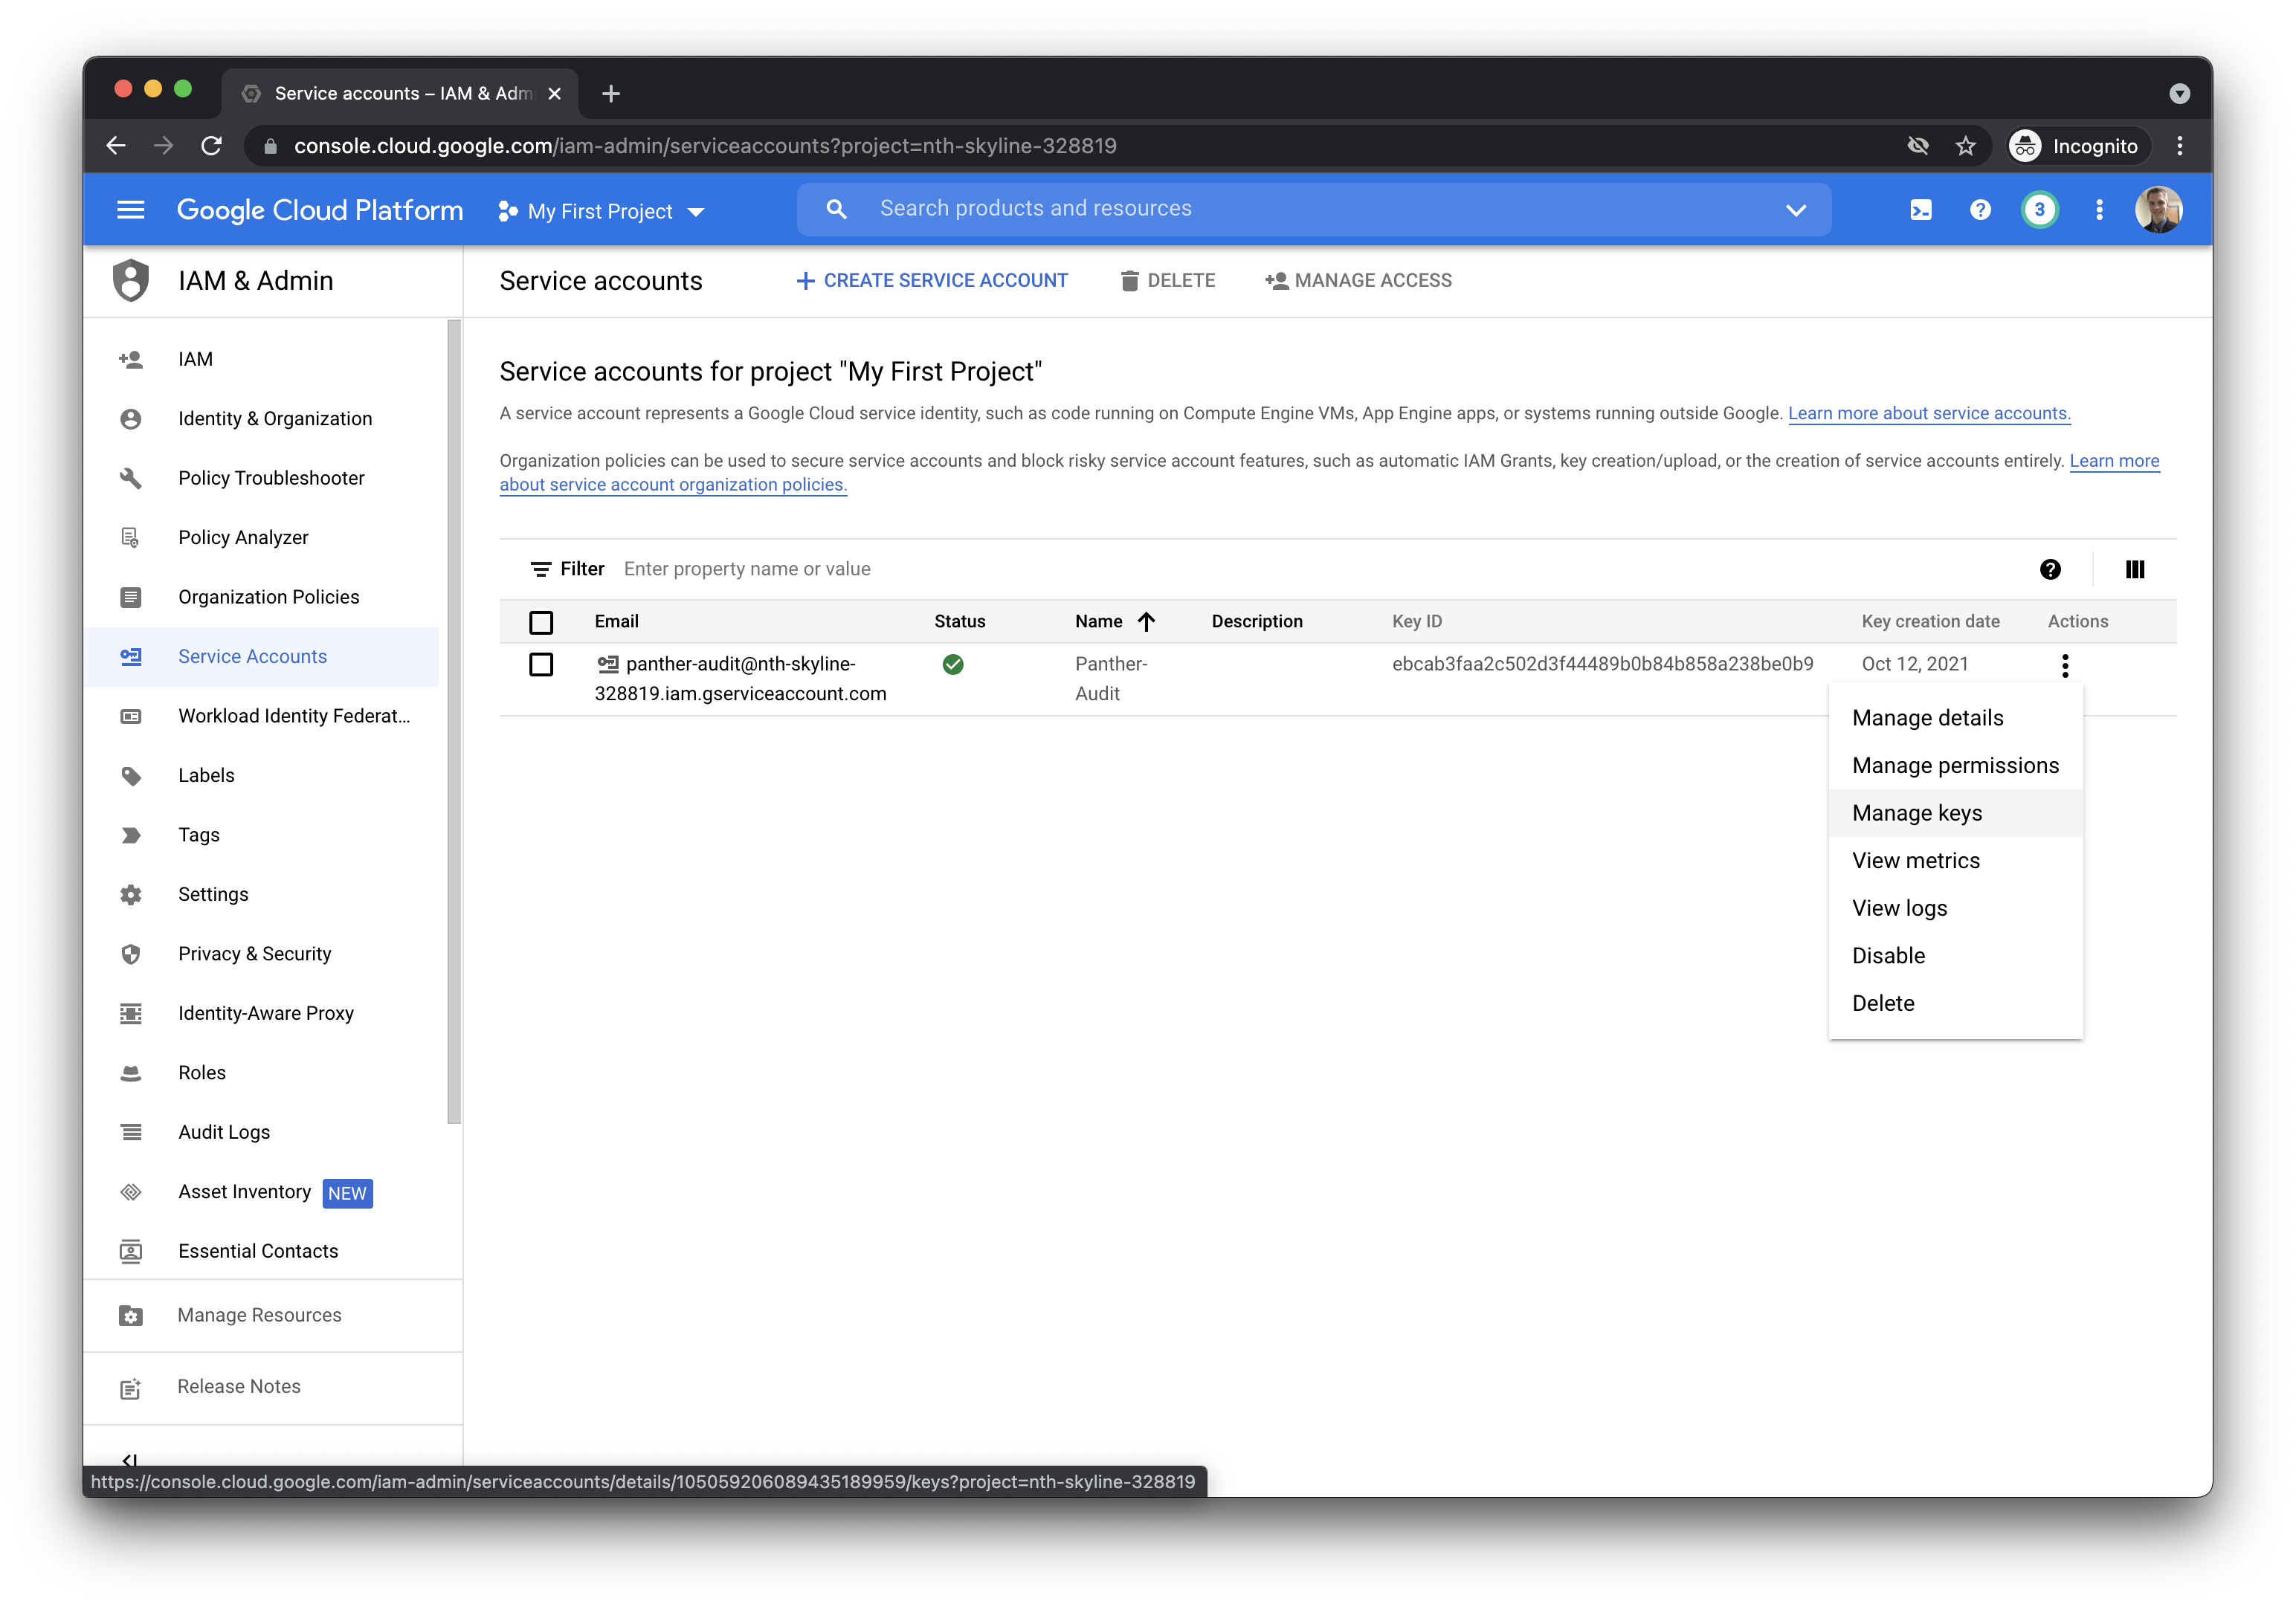Open the Learn more about service accounts link
Image resolution: width=2296 pixels, height=1607 pixels.
1929,413
